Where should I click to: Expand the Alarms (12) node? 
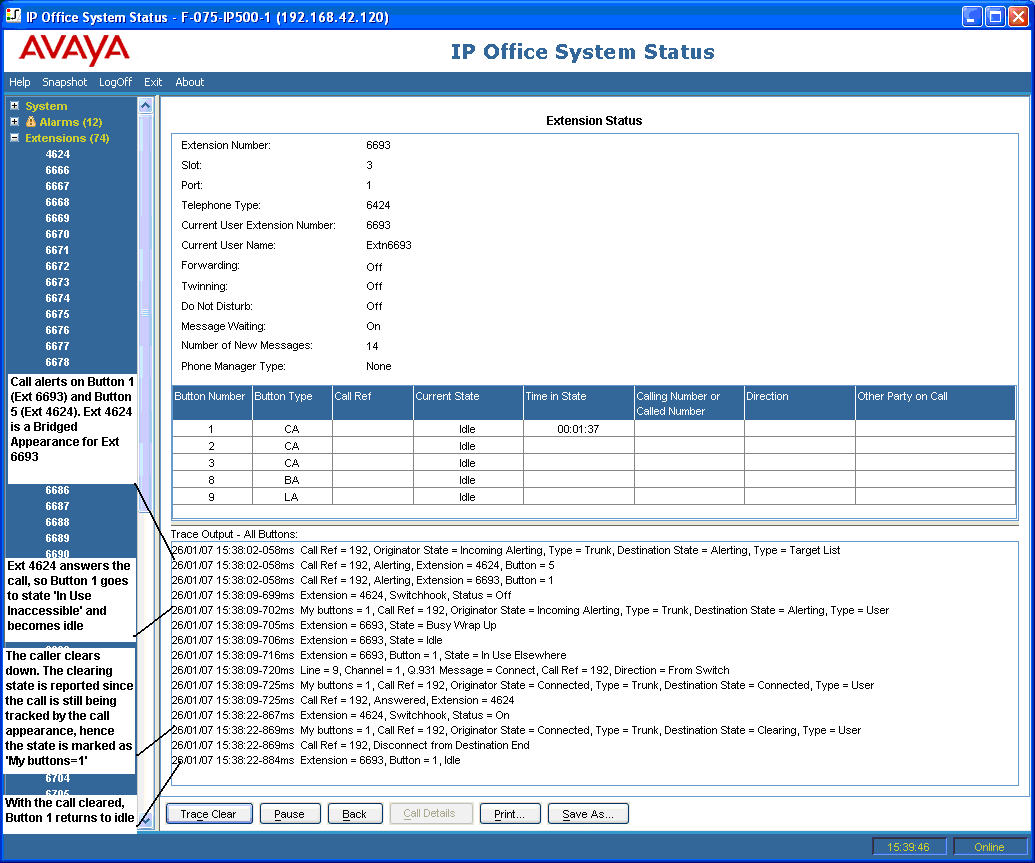(x=15, y=121)
